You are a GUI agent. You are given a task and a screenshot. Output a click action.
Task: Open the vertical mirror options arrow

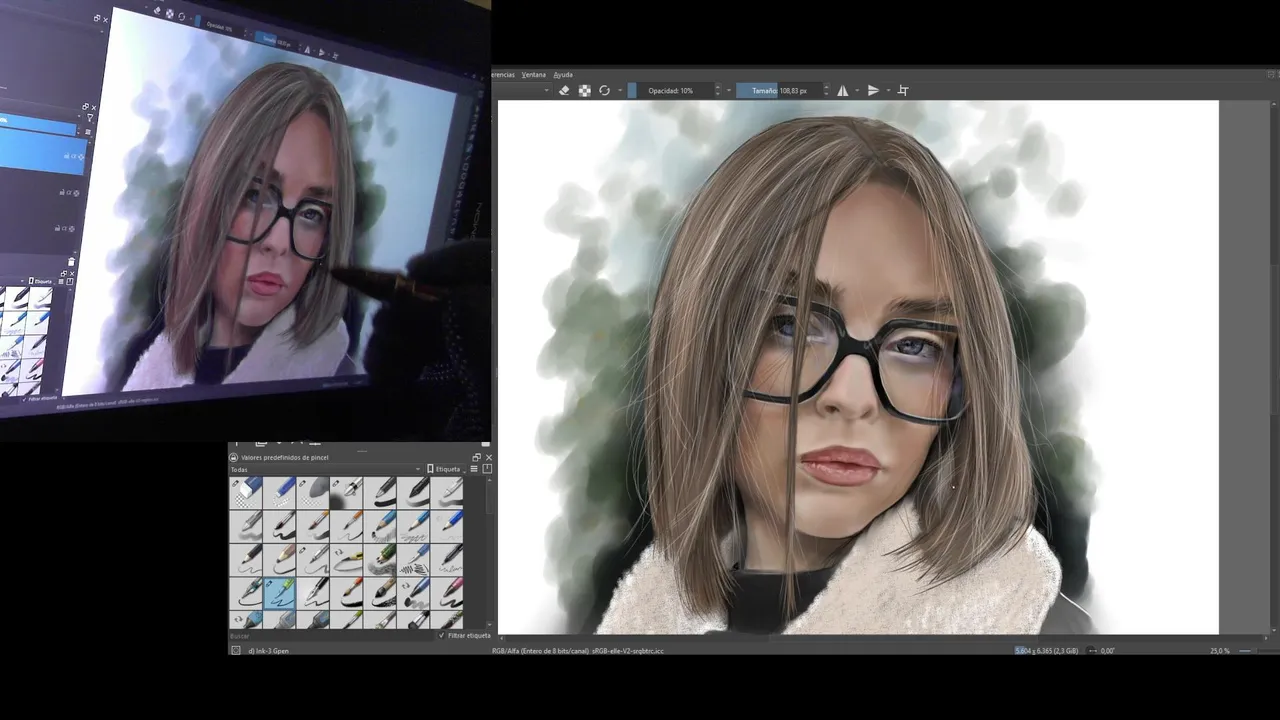pyautogui.click(x=887, y=90)
